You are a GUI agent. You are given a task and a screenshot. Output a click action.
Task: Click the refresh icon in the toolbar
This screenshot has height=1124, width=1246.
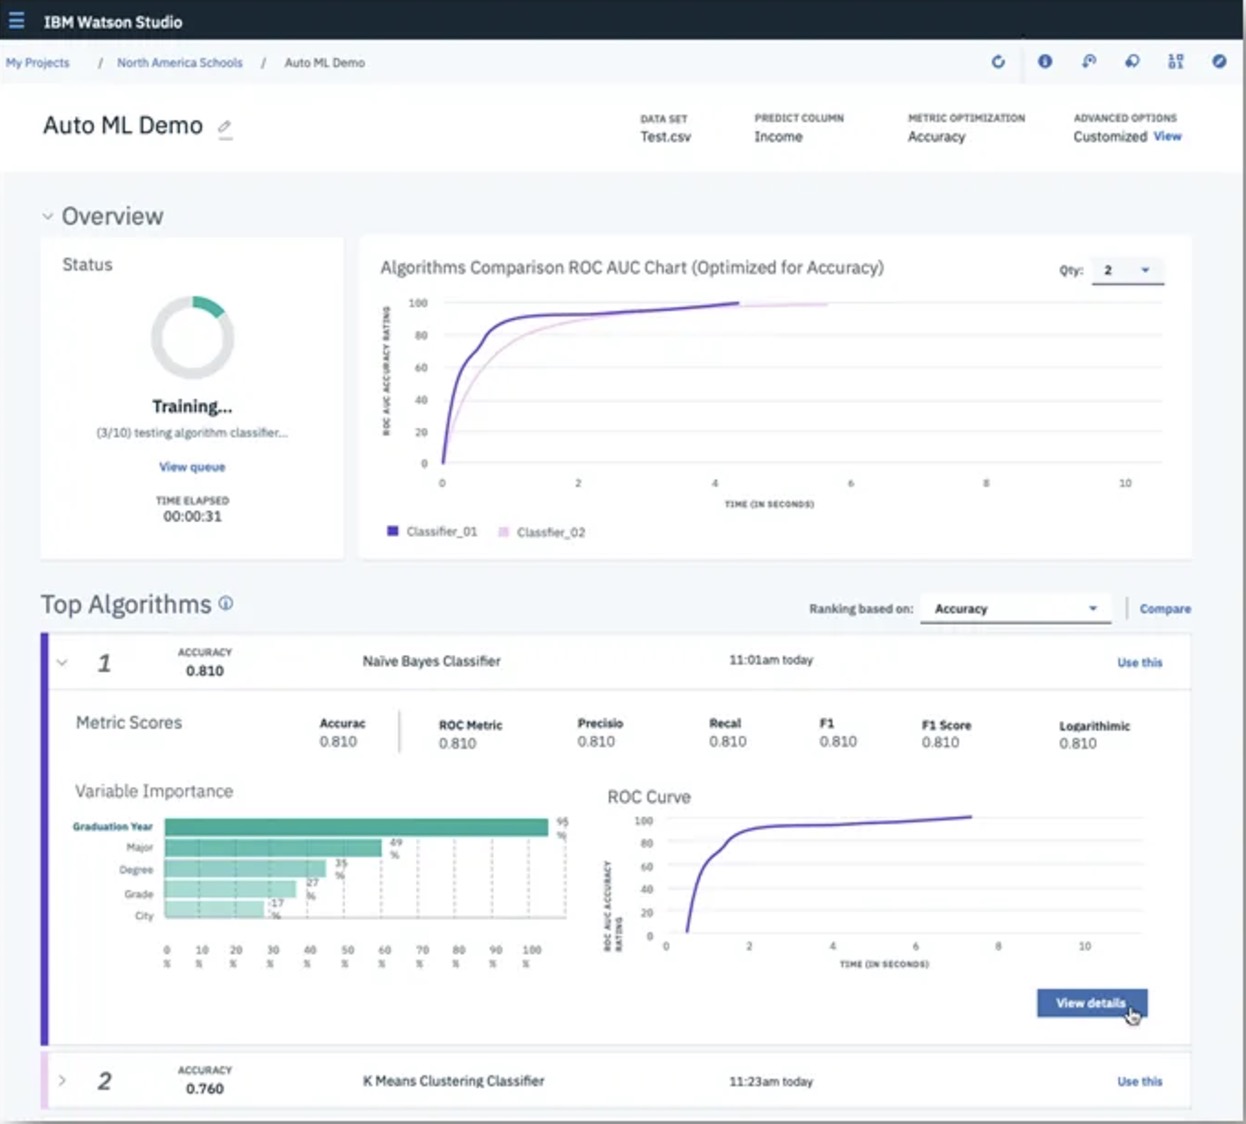[x=998, y=62]
